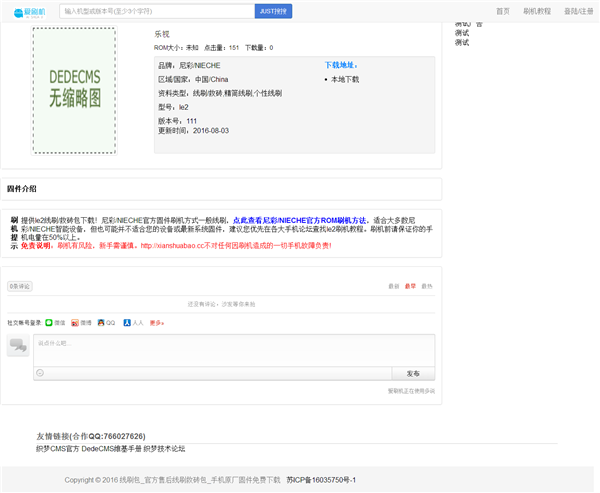
Task: Click the DEDECMS 无缩略图 thumbnail
Action: click(x=74, y=90)
